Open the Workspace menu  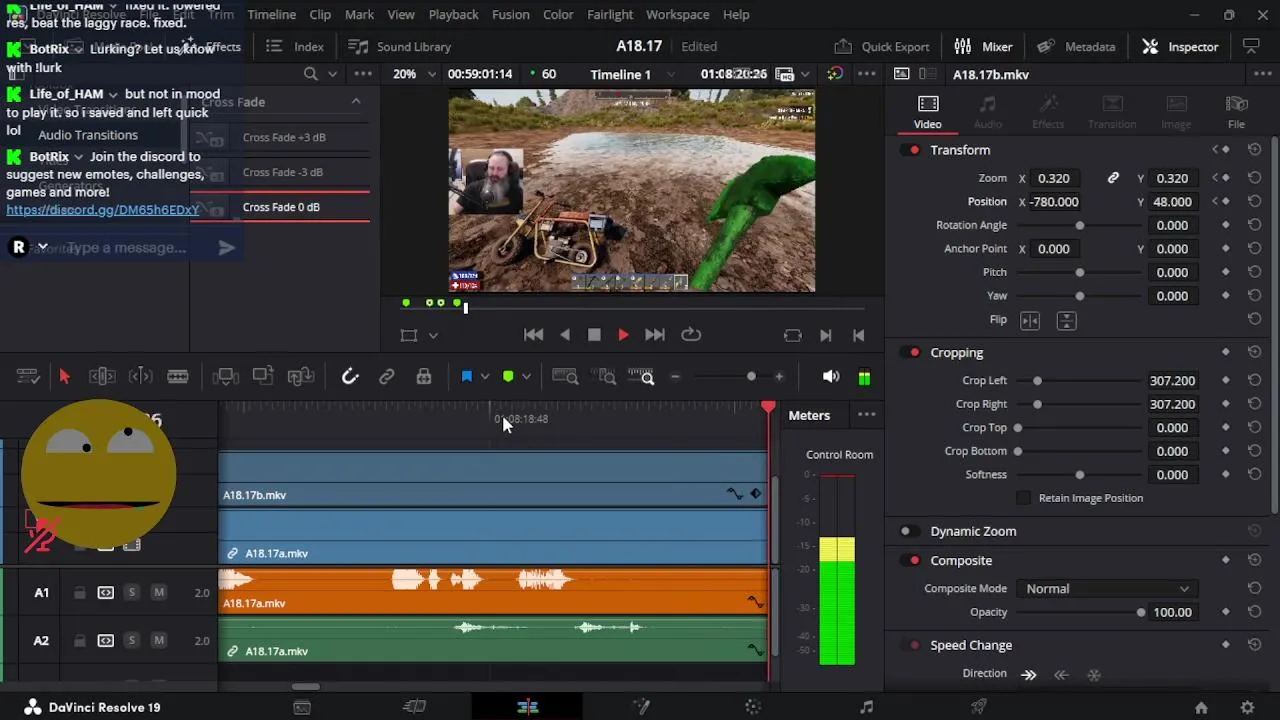677,15
